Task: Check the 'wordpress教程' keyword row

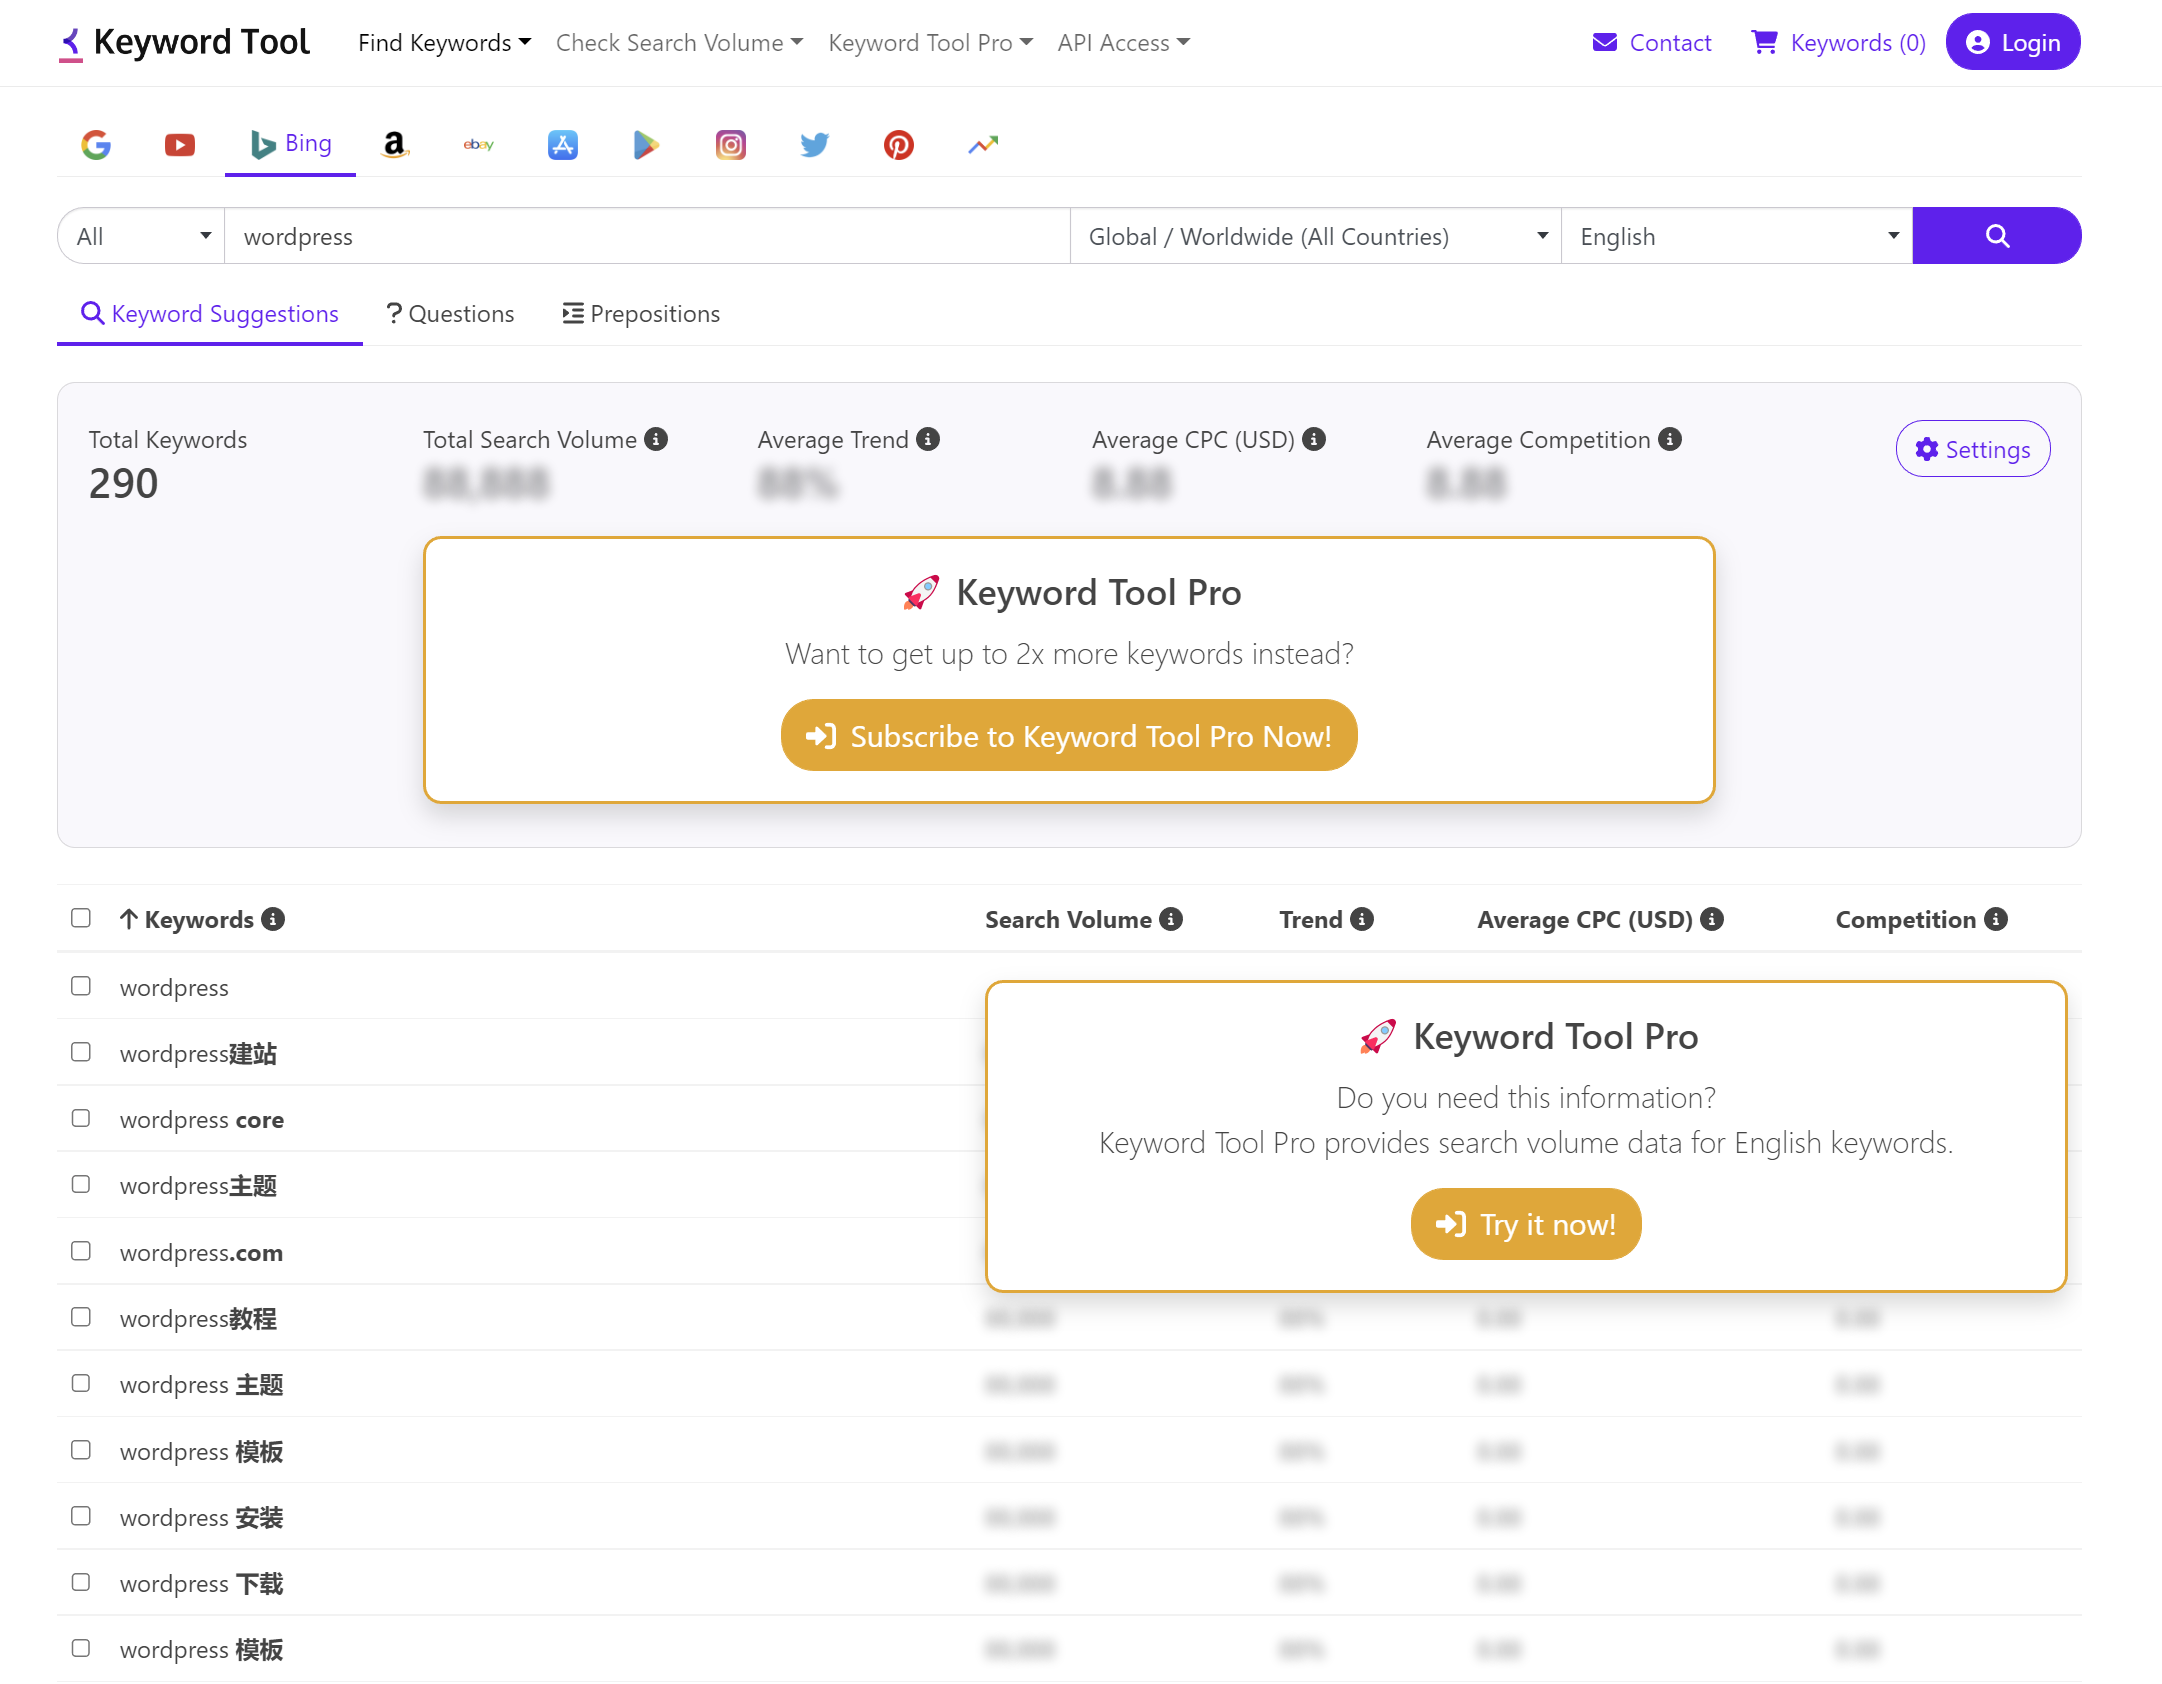Action: pos(81,1317)
